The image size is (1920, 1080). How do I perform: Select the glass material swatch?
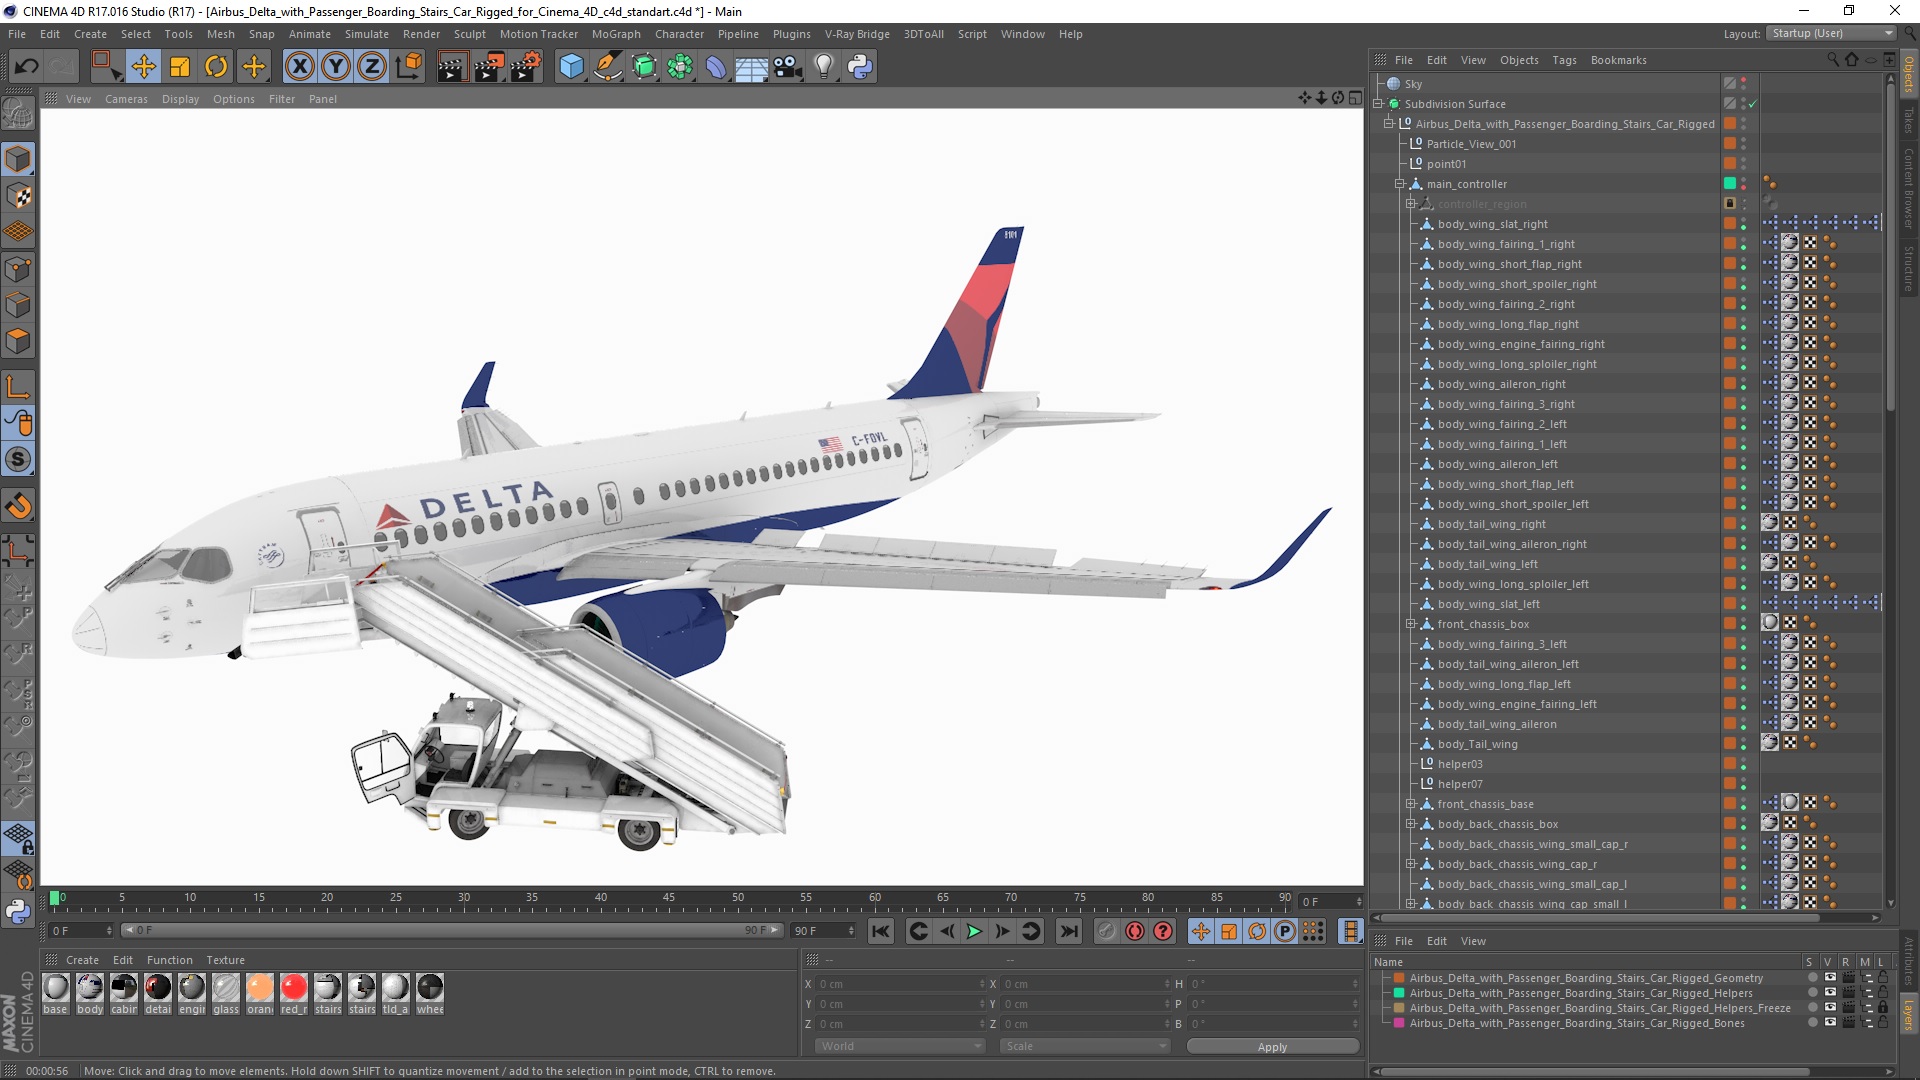click(226, 988)
